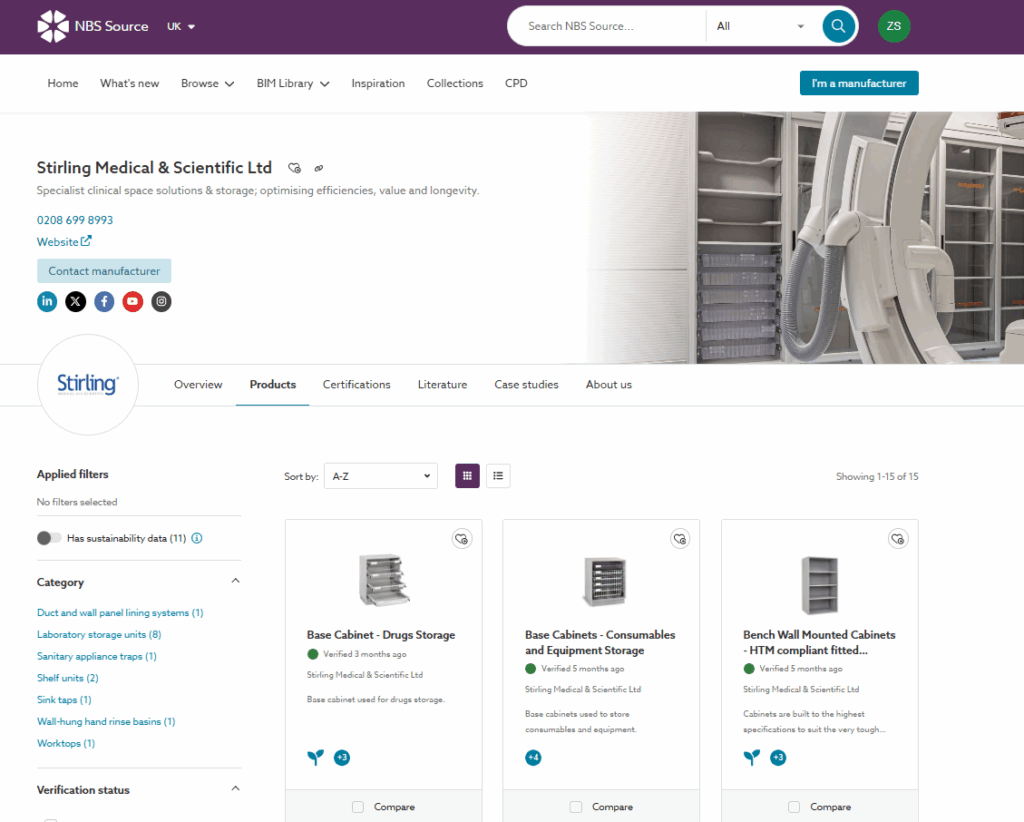Filter by Duct and wall panel lining systems
1024x822 pixels.
point(120,612)
